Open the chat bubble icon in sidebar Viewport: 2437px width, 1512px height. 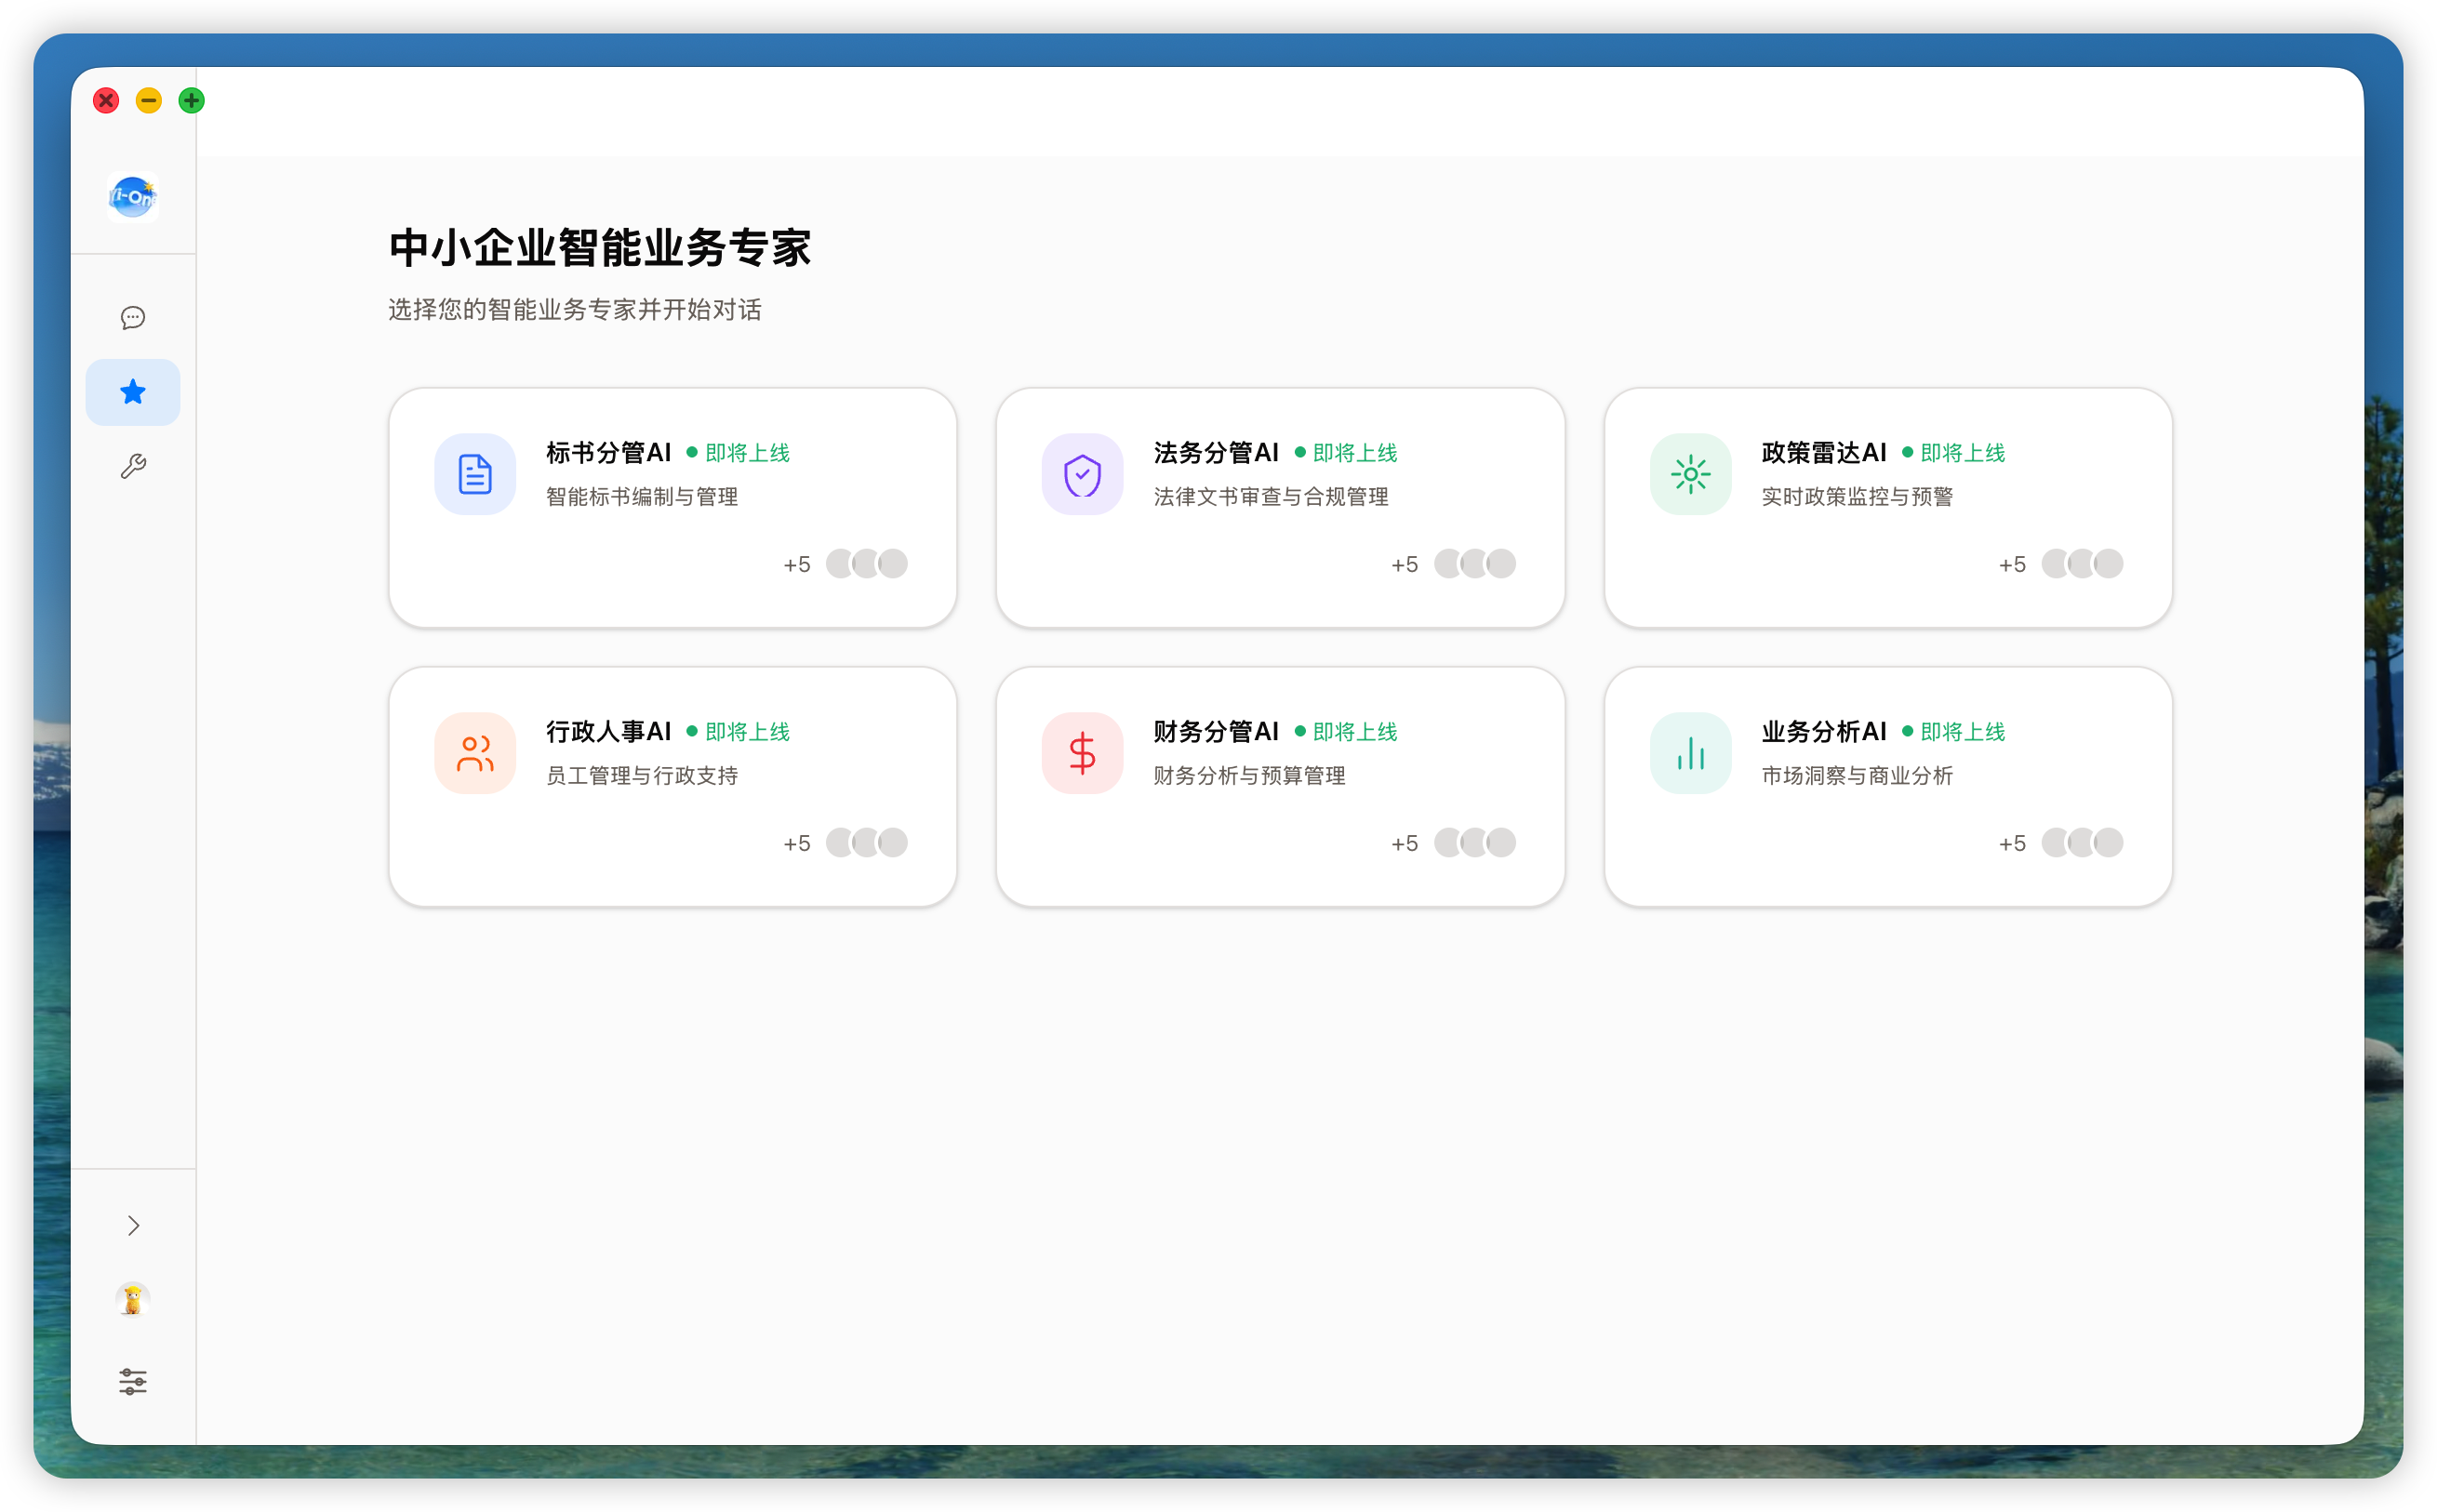[x=133, y=318]
